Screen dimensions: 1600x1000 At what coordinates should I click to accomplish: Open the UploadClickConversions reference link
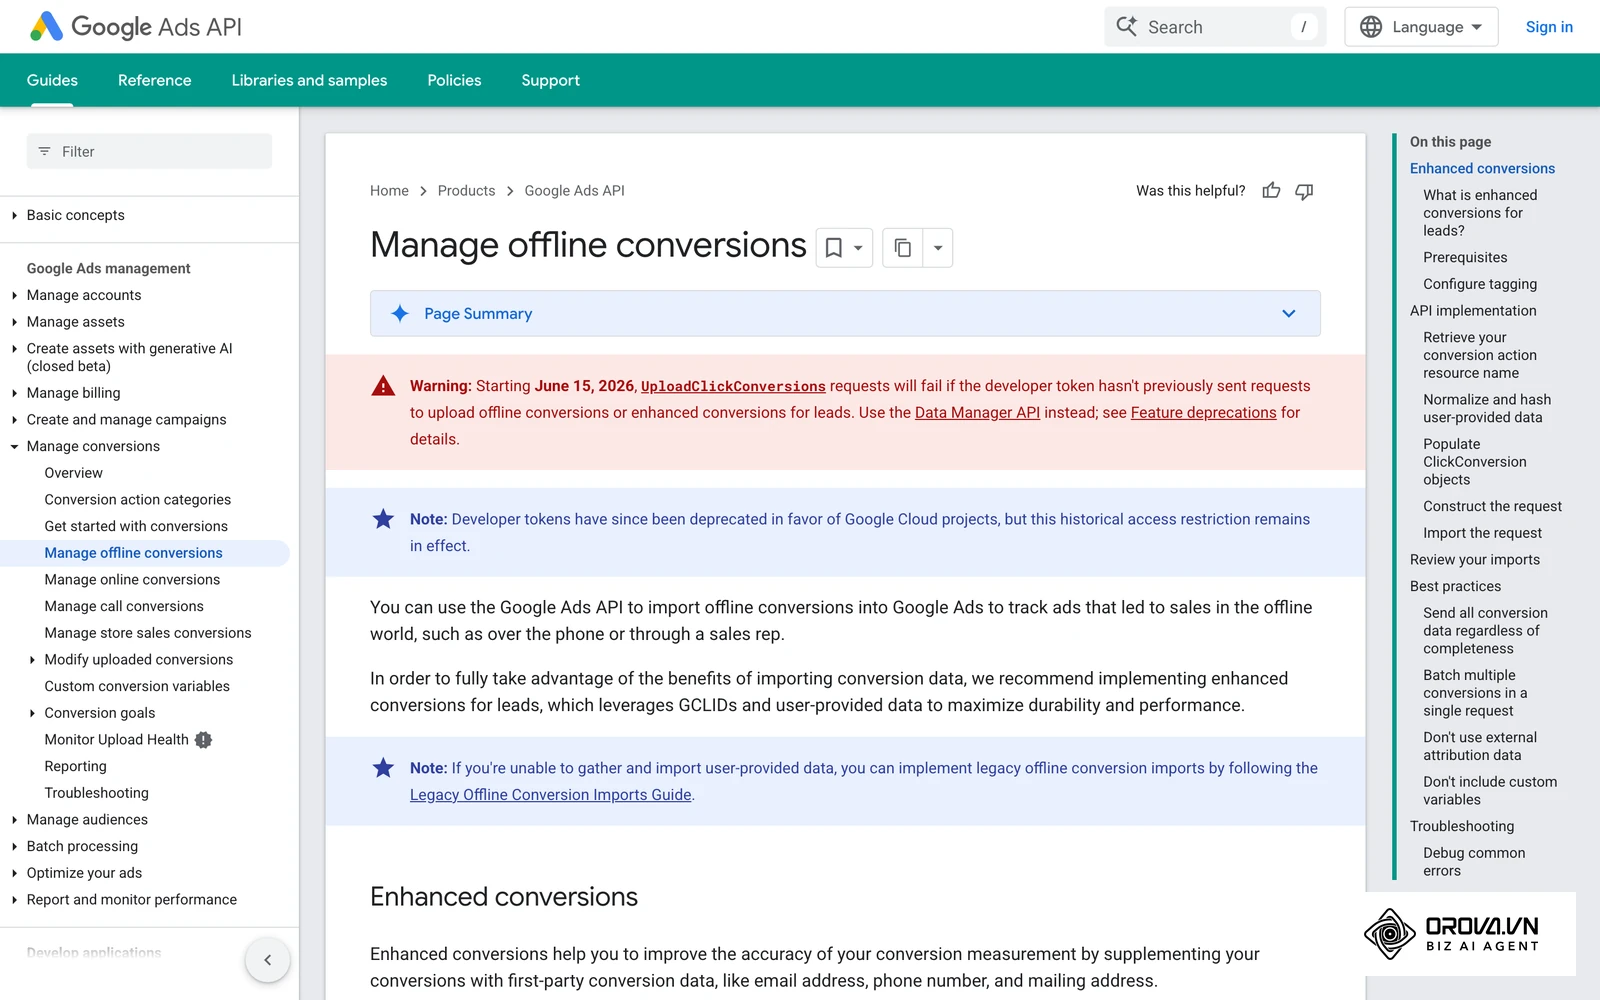point(733,386)
